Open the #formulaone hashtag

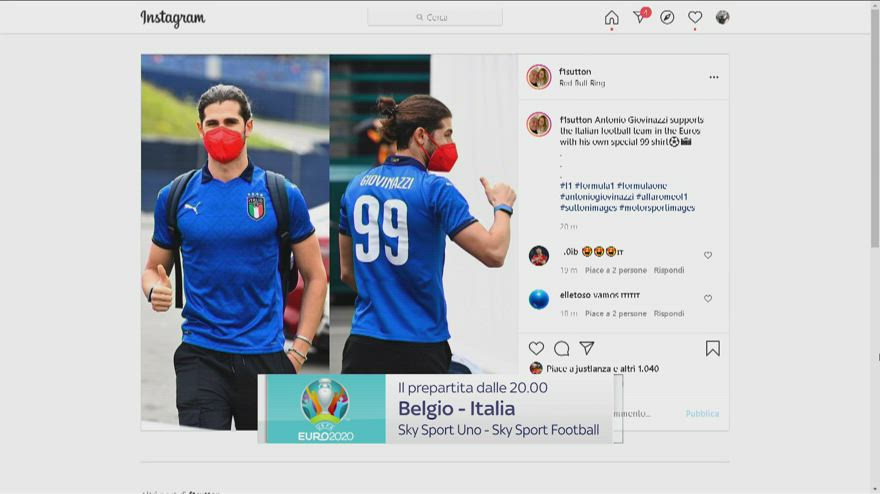[x=641, y=185]
